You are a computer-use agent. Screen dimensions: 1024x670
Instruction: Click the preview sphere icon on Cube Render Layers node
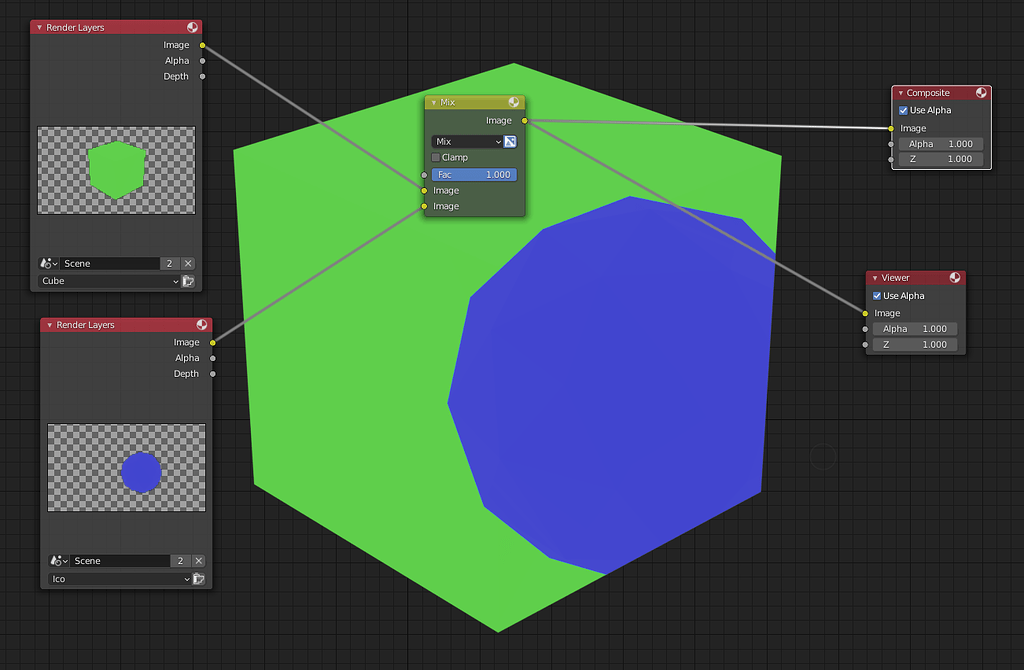pos(192,27)
